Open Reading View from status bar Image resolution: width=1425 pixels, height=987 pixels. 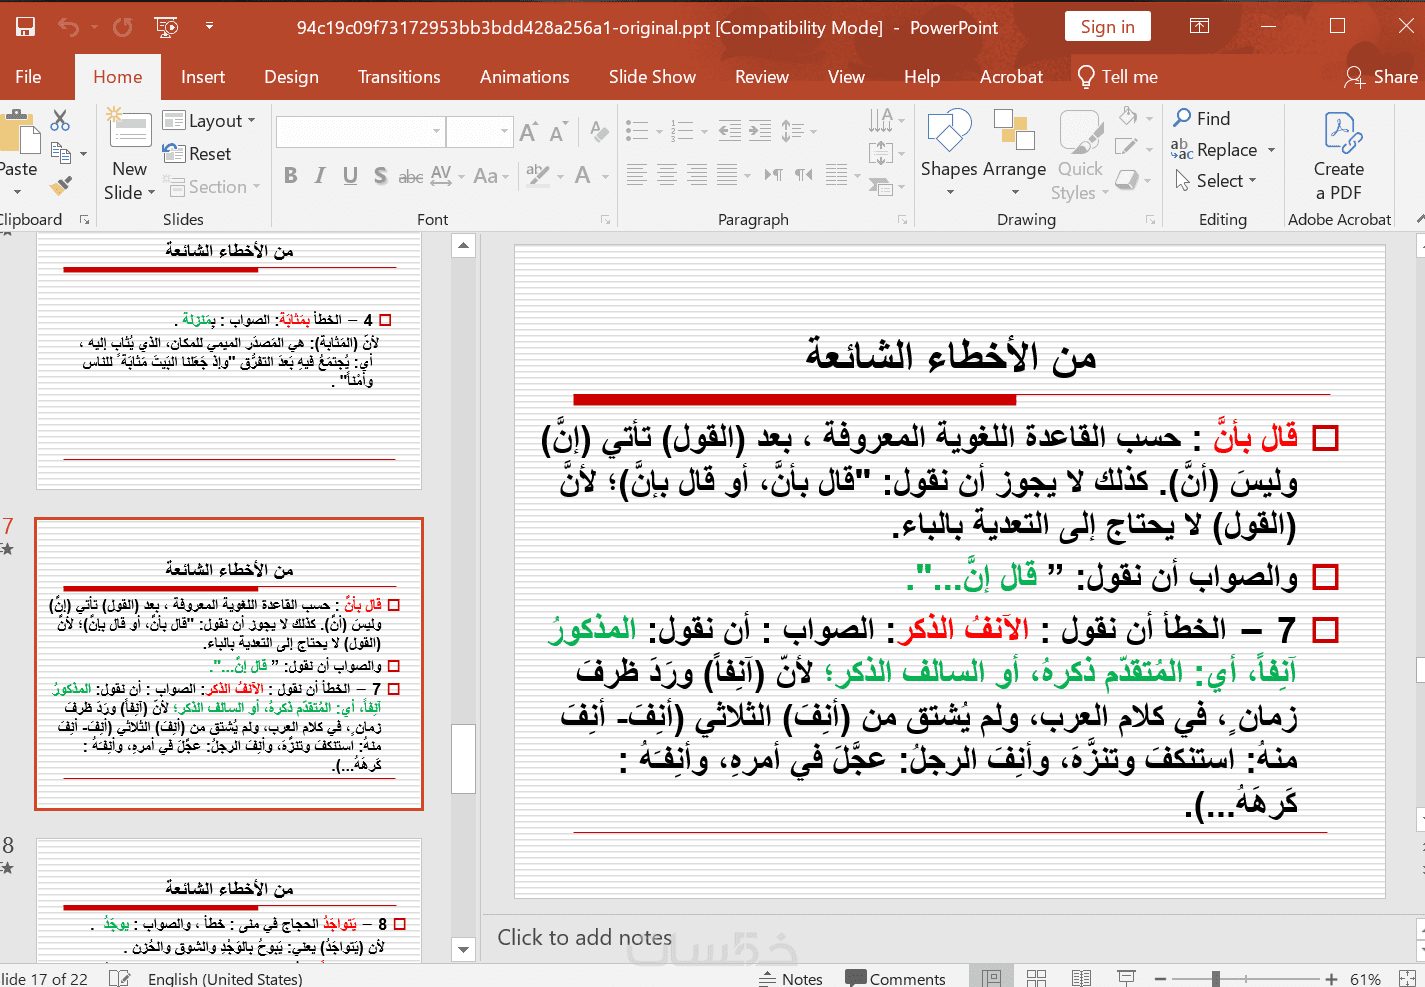pos(1081,978)
